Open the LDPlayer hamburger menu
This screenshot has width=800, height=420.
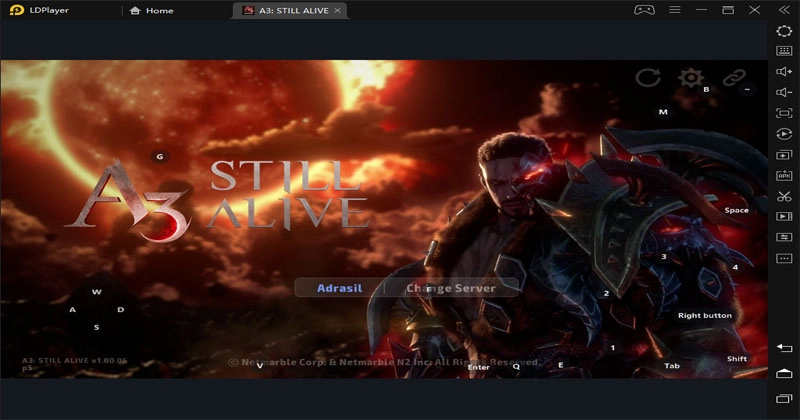pos(674,10)
